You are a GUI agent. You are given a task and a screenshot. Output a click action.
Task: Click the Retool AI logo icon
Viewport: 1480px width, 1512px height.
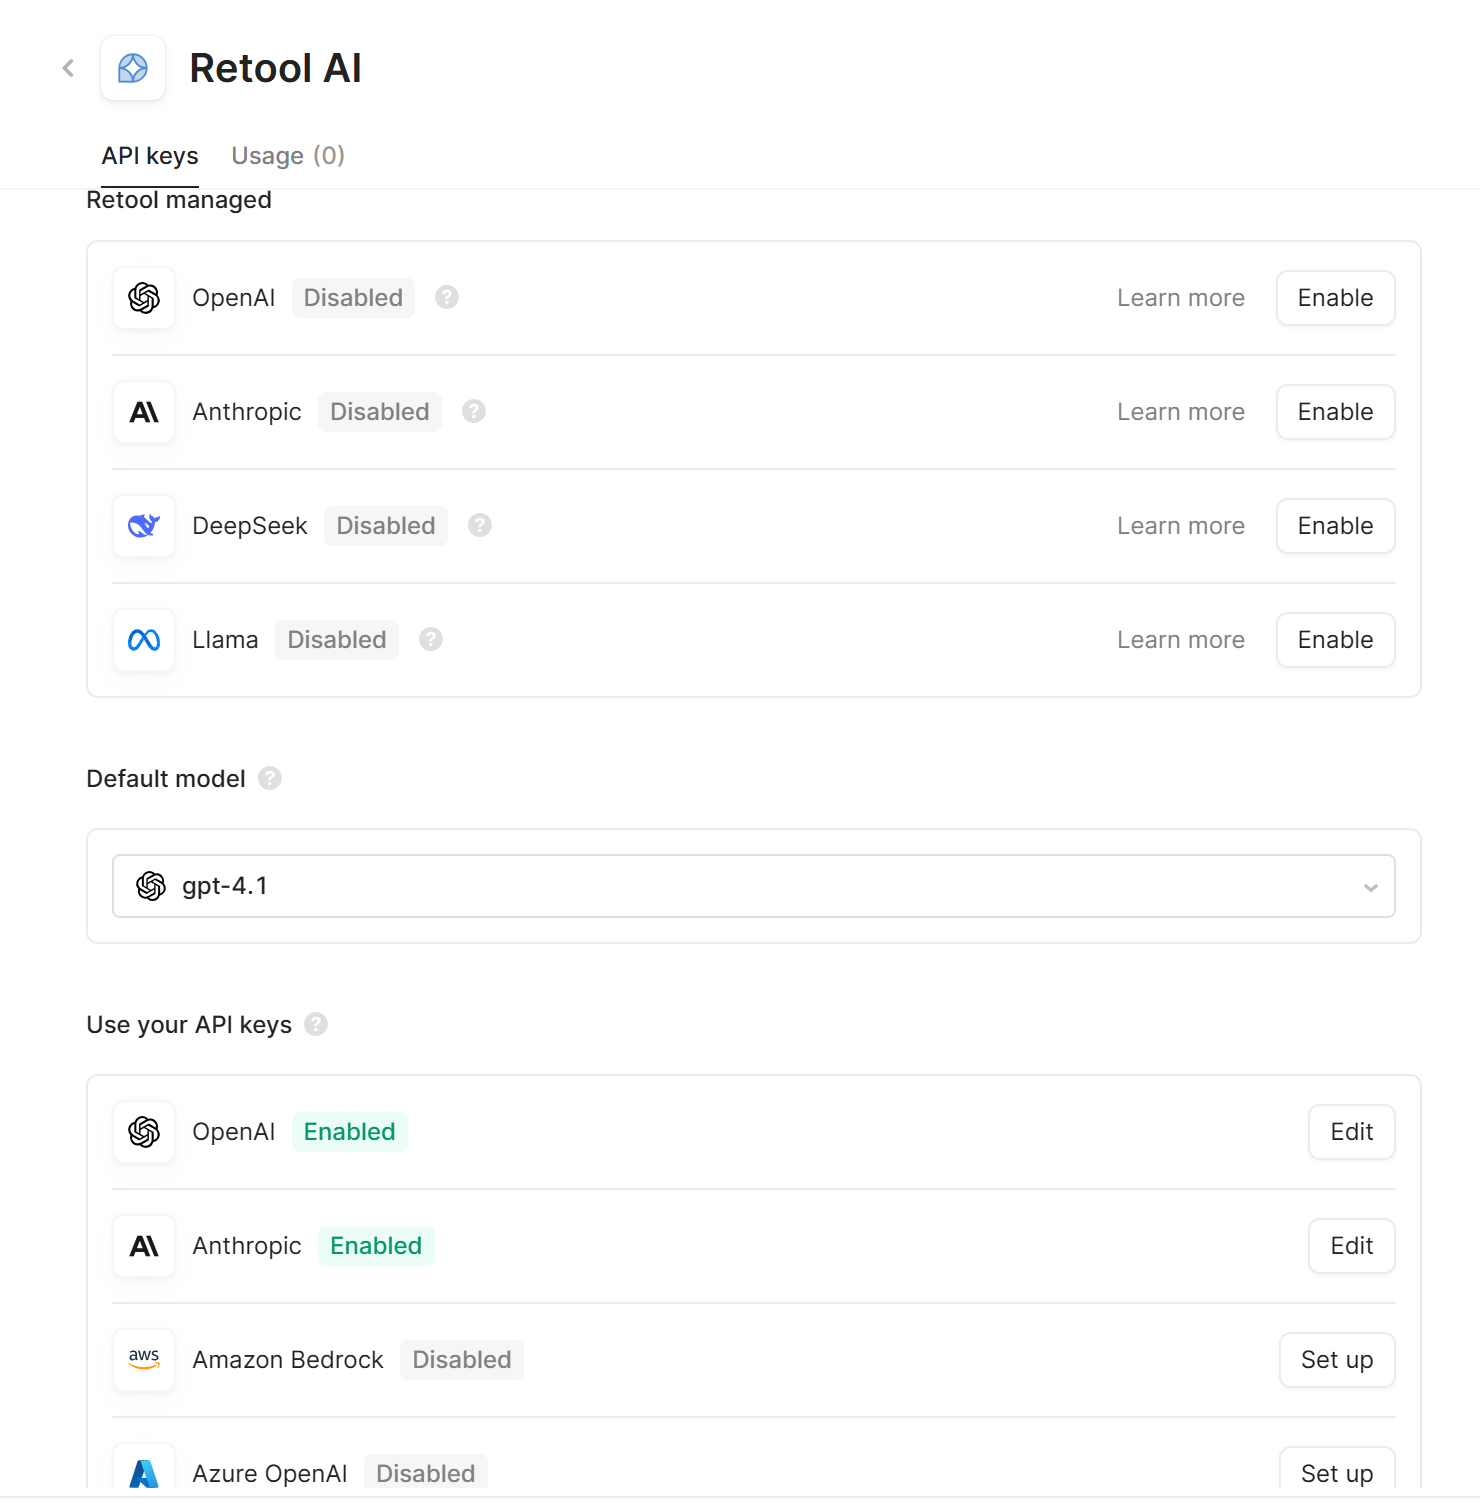[x=133, y=68]
